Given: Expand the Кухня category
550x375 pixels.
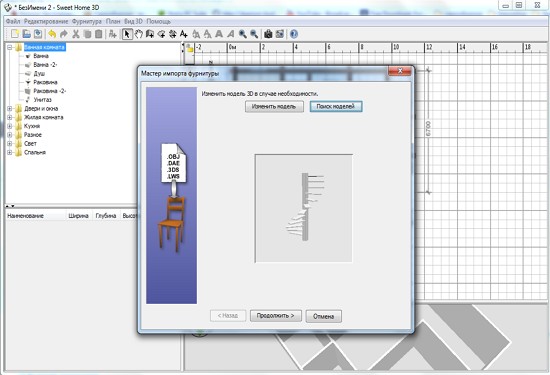Looking at the screenshot, I should 10,126.
